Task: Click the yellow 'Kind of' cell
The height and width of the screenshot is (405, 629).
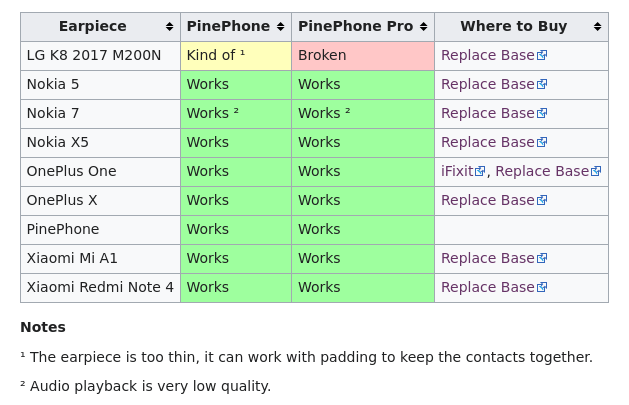Action: pos(235,56)
